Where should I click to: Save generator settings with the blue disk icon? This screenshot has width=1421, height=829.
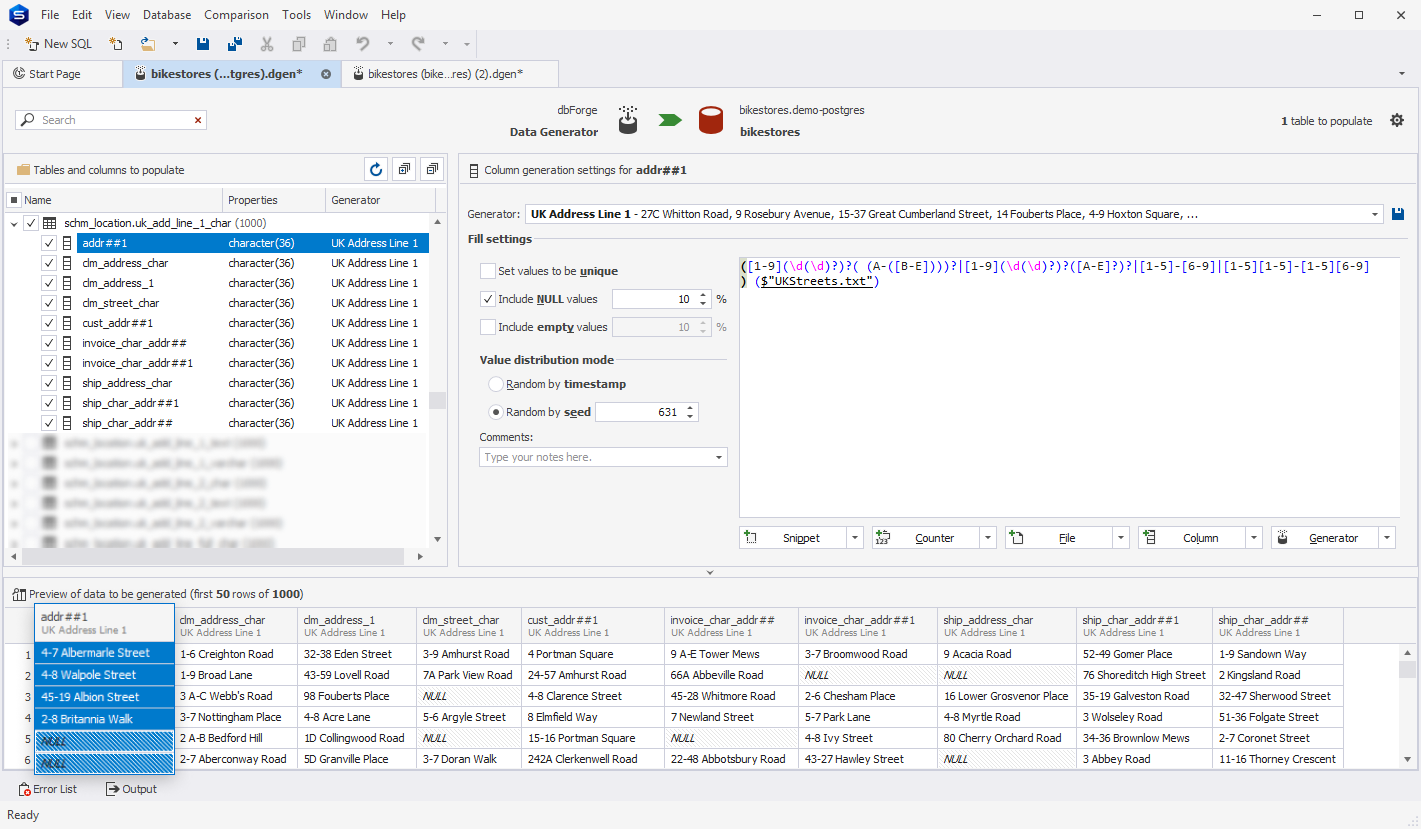[1398, 214]
